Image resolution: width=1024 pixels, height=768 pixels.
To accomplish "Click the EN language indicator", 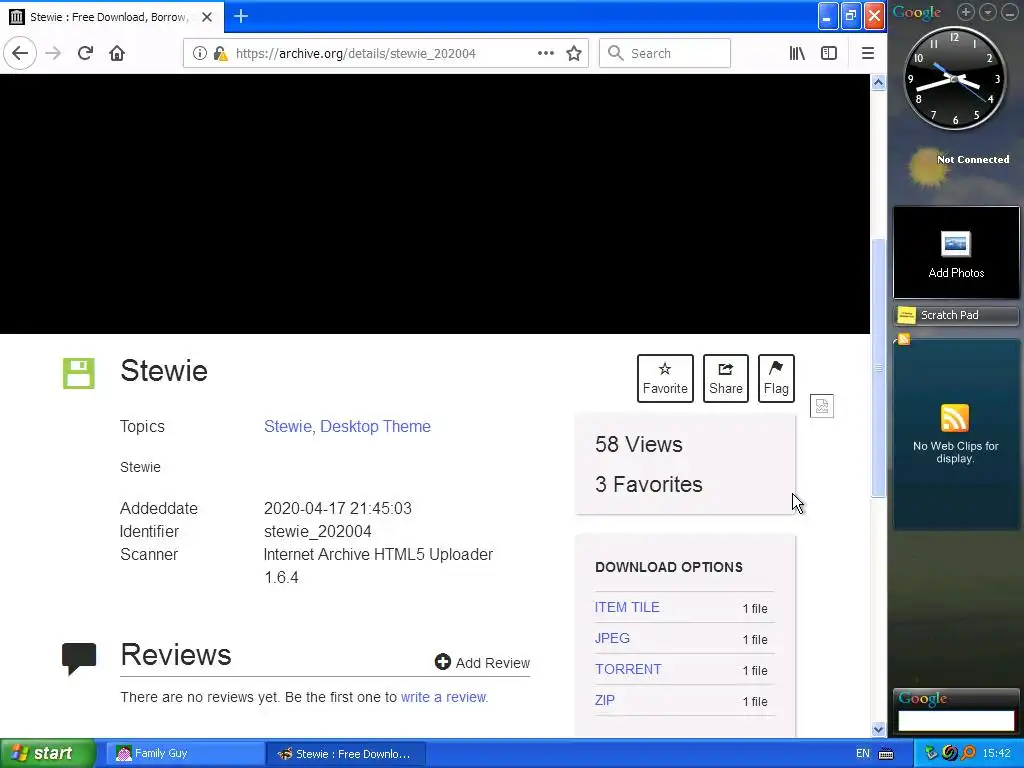I will coord(863,754).
